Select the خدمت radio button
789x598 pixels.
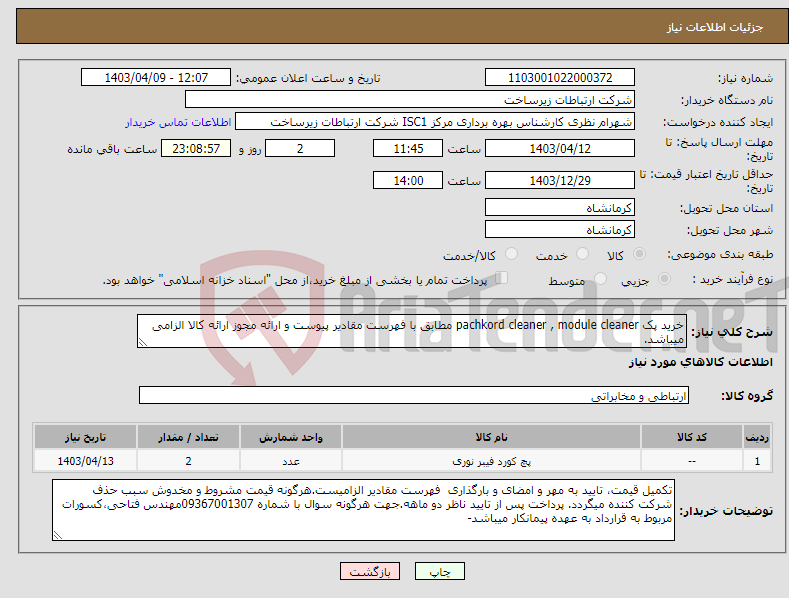pyautogui.click(x=582, y=254)
